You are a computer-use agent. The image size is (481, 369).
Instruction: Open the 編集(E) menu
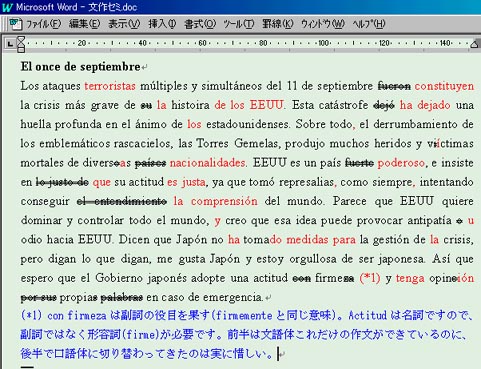click(84, 24)
